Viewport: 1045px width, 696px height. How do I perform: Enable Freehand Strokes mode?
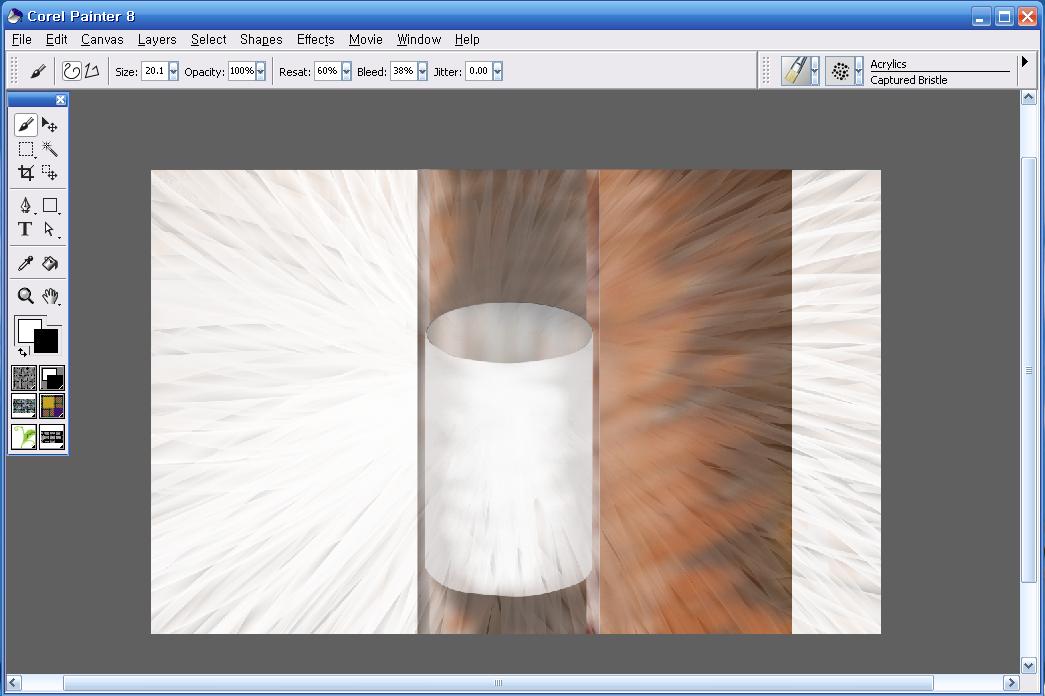(71, 71)
